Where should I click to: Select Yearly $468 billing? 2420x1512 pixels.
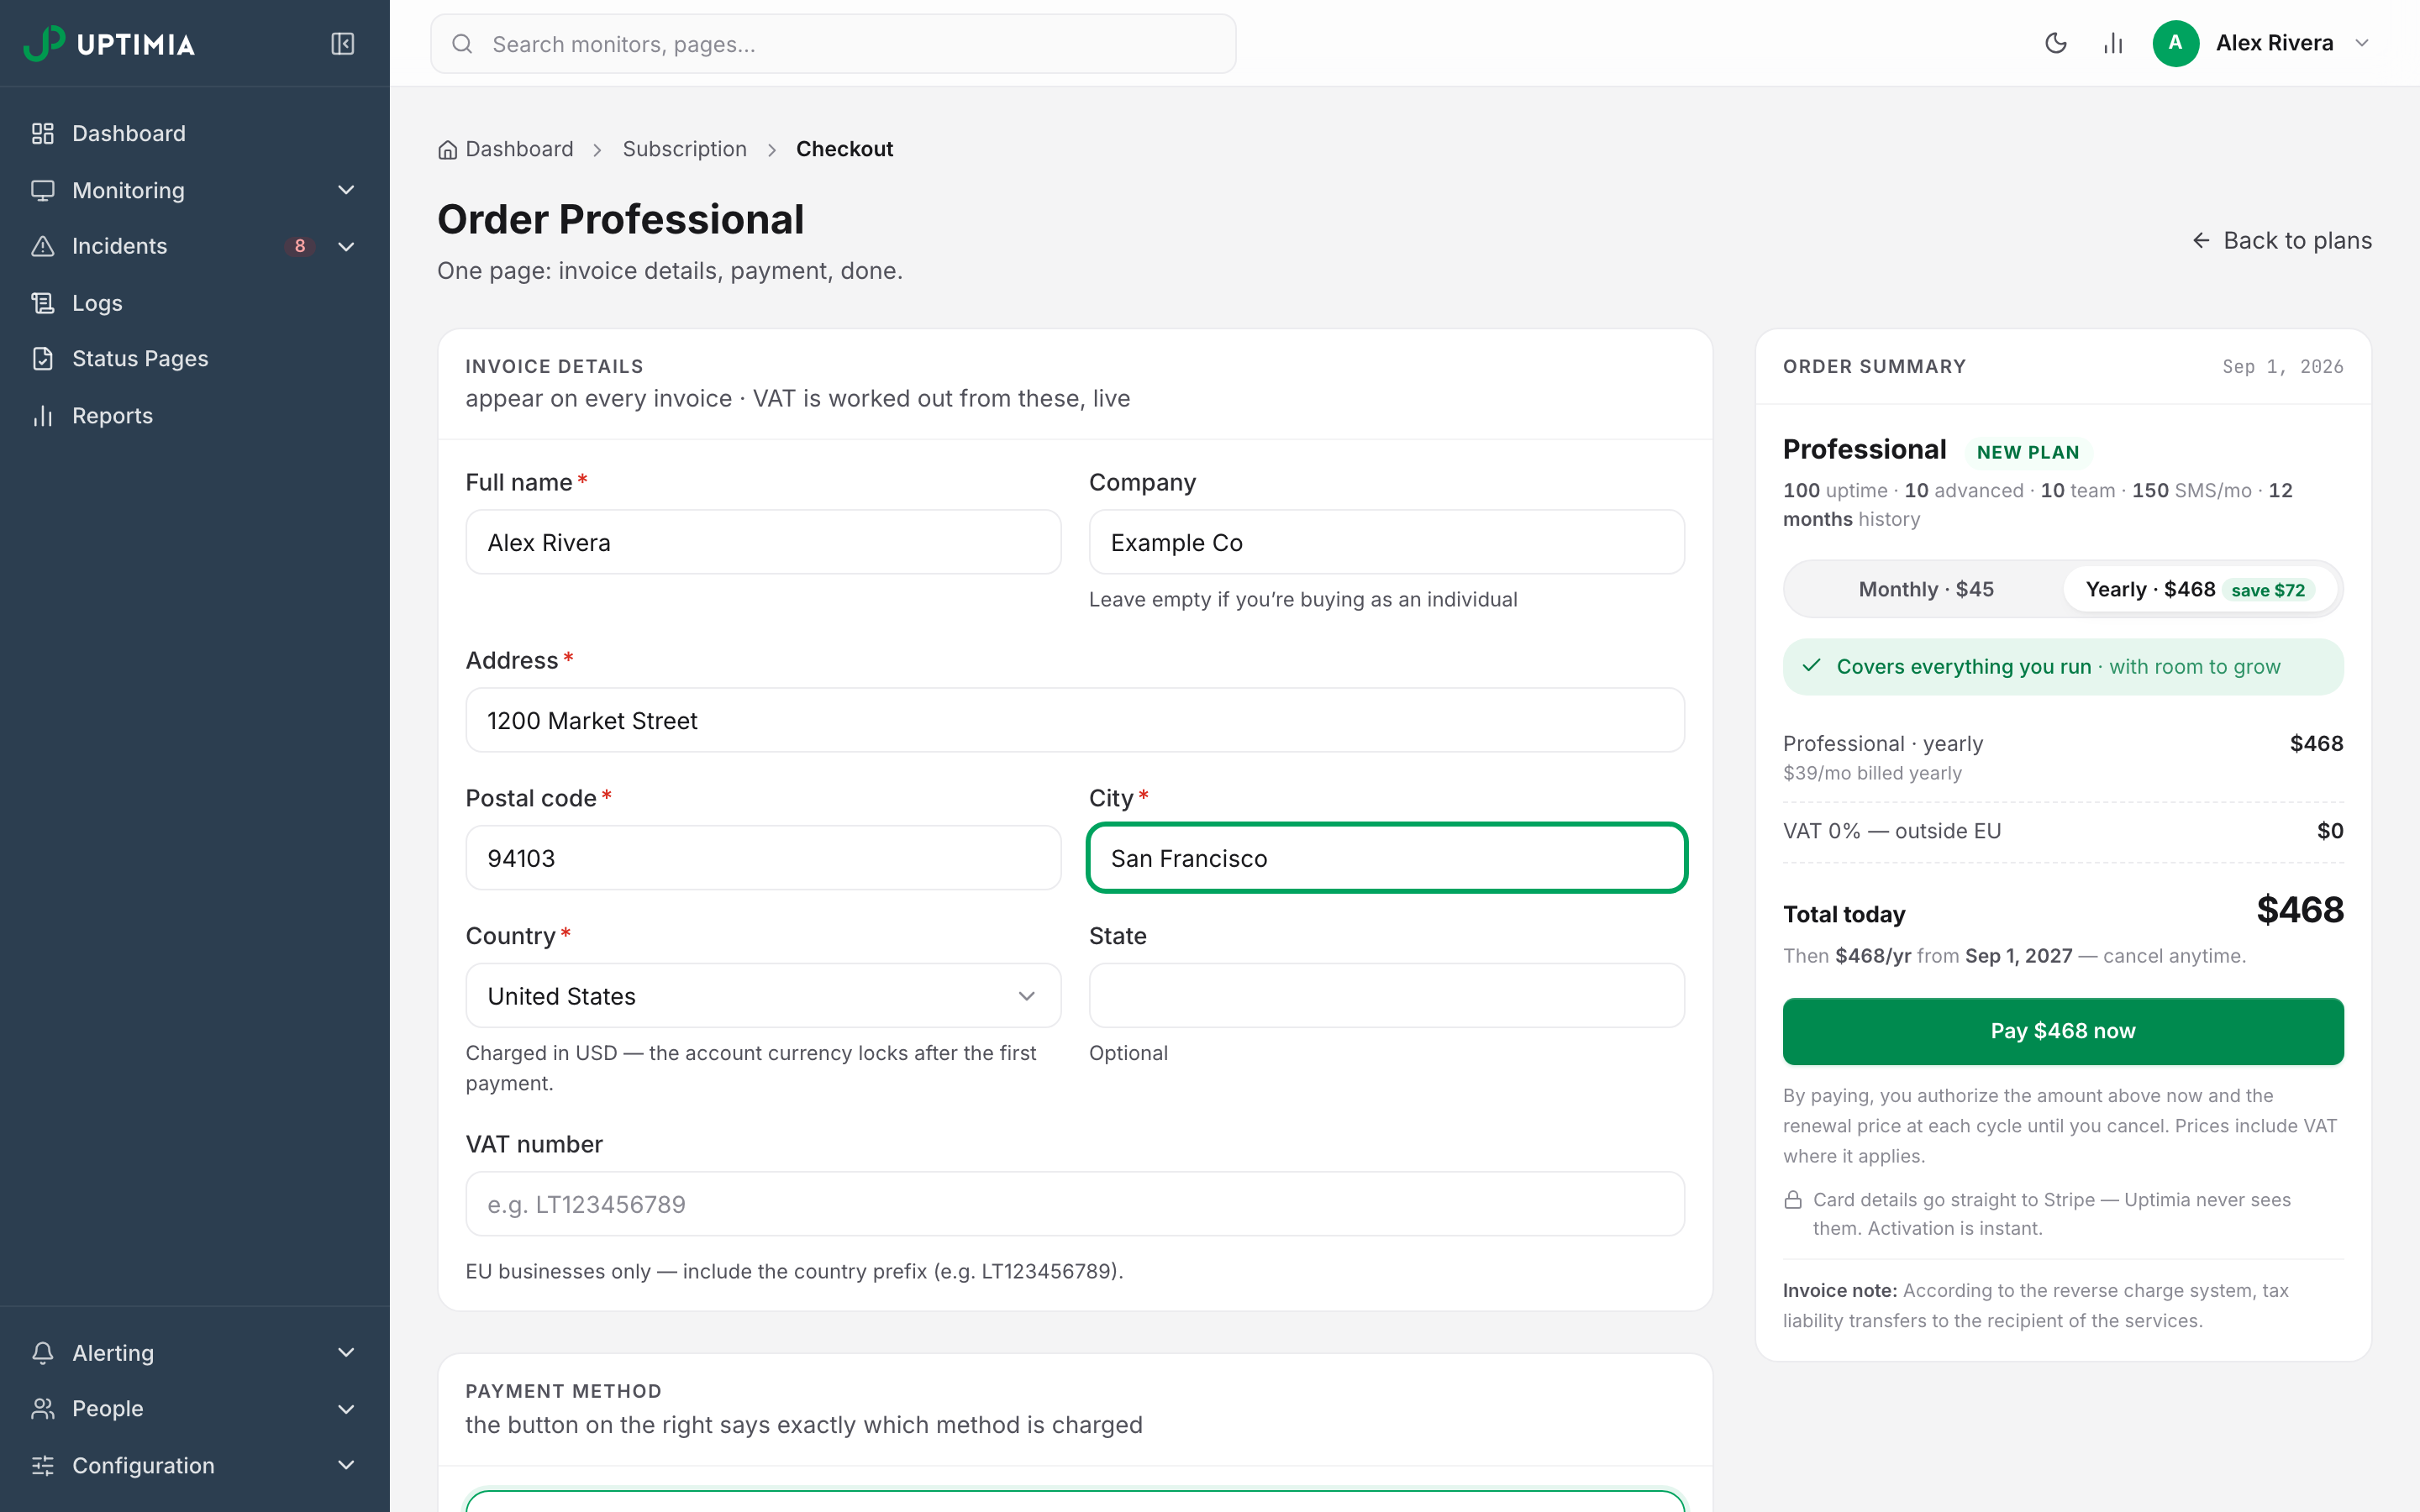click(x=2200, y=590)
